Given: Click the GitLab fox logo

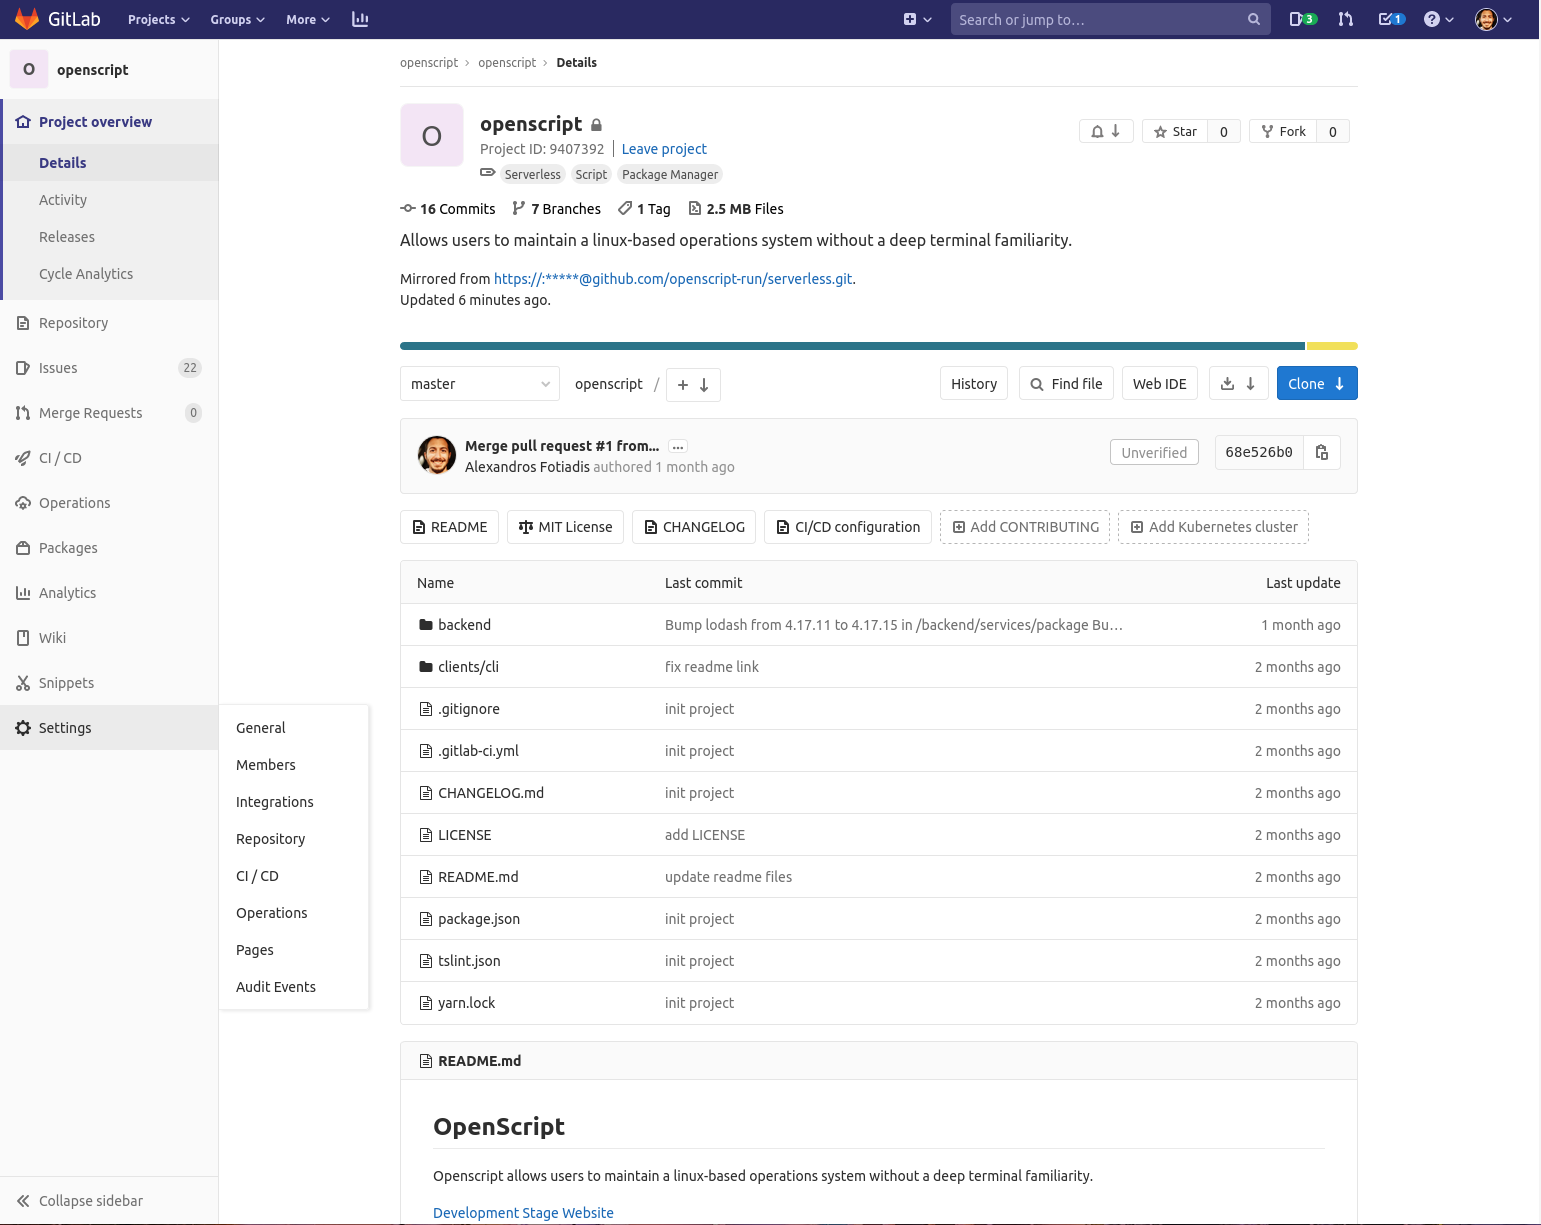Looking at the screenshot, I should point(27,19).
